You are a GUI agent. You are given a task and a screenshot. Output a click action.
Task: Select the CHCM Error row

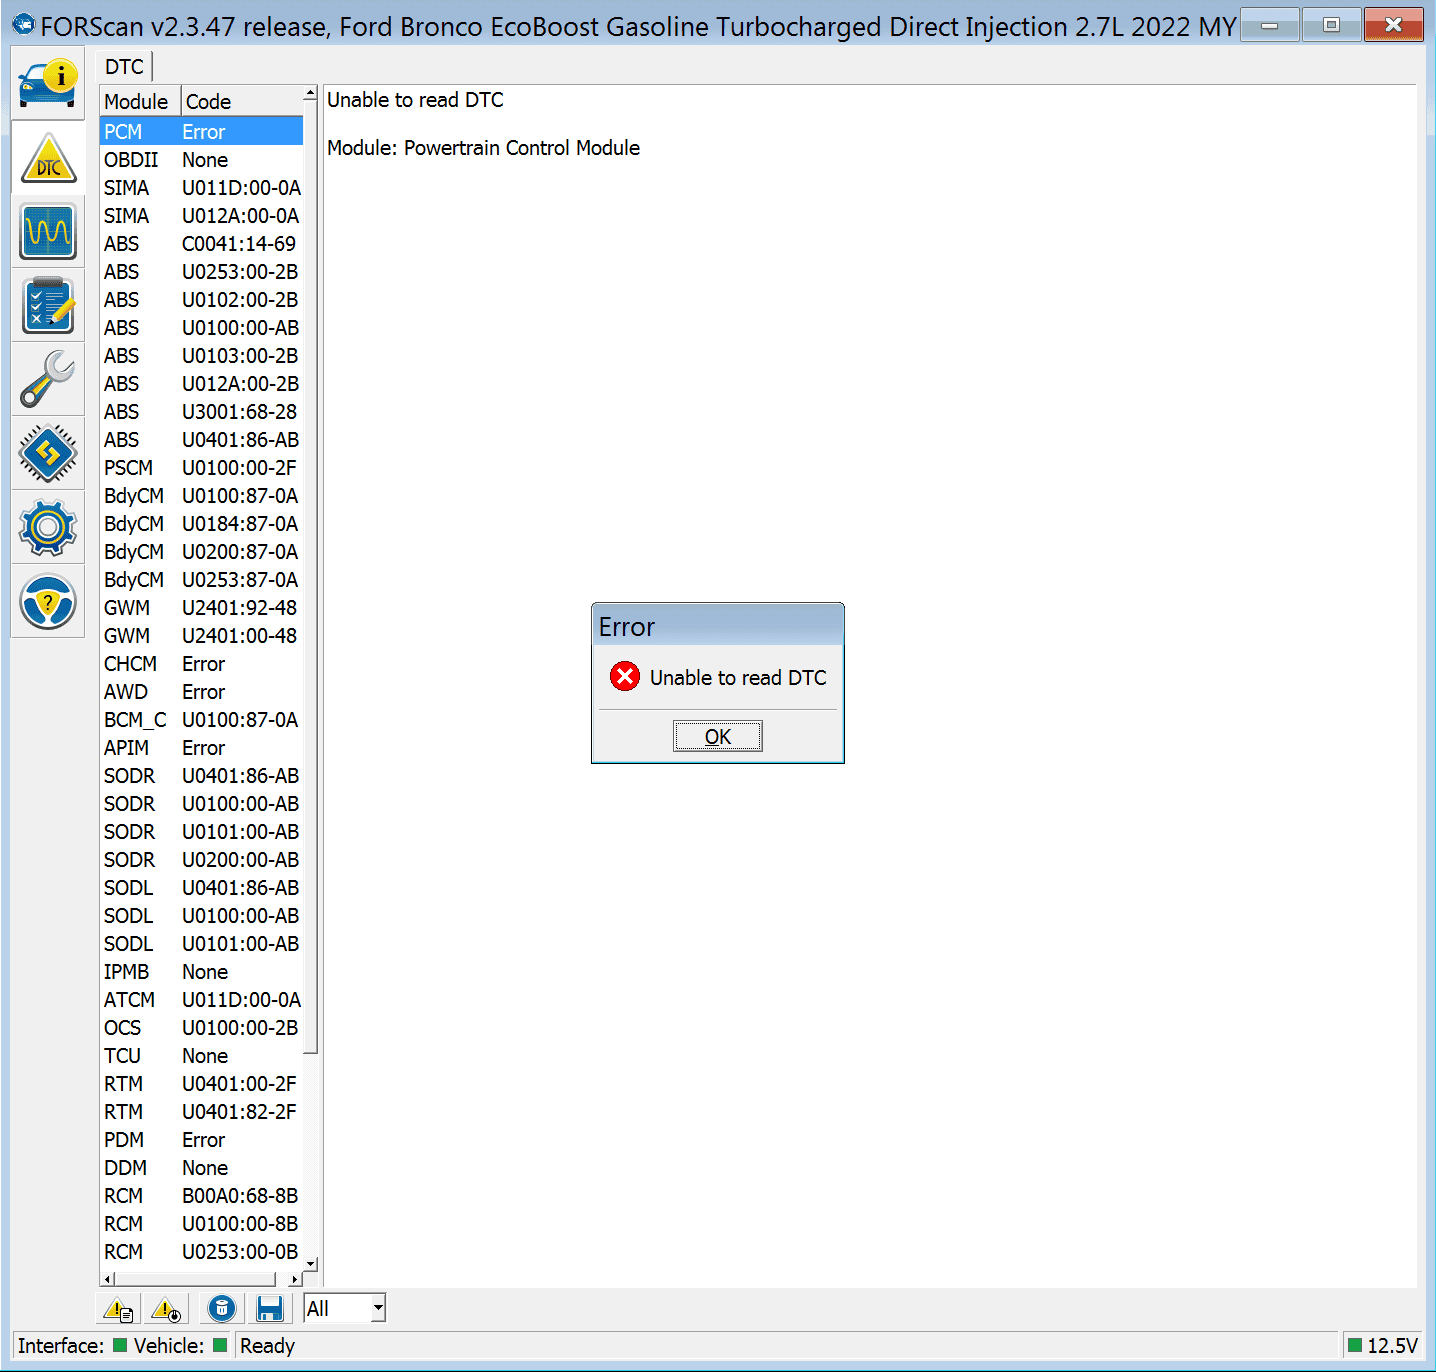point(201,664)
